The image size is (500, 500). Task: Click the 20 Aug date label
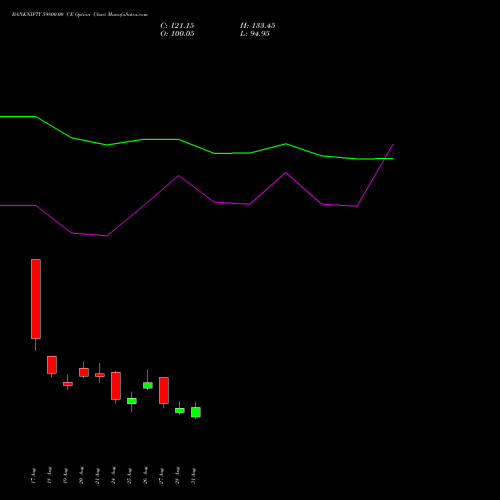(x=81, y=476)
